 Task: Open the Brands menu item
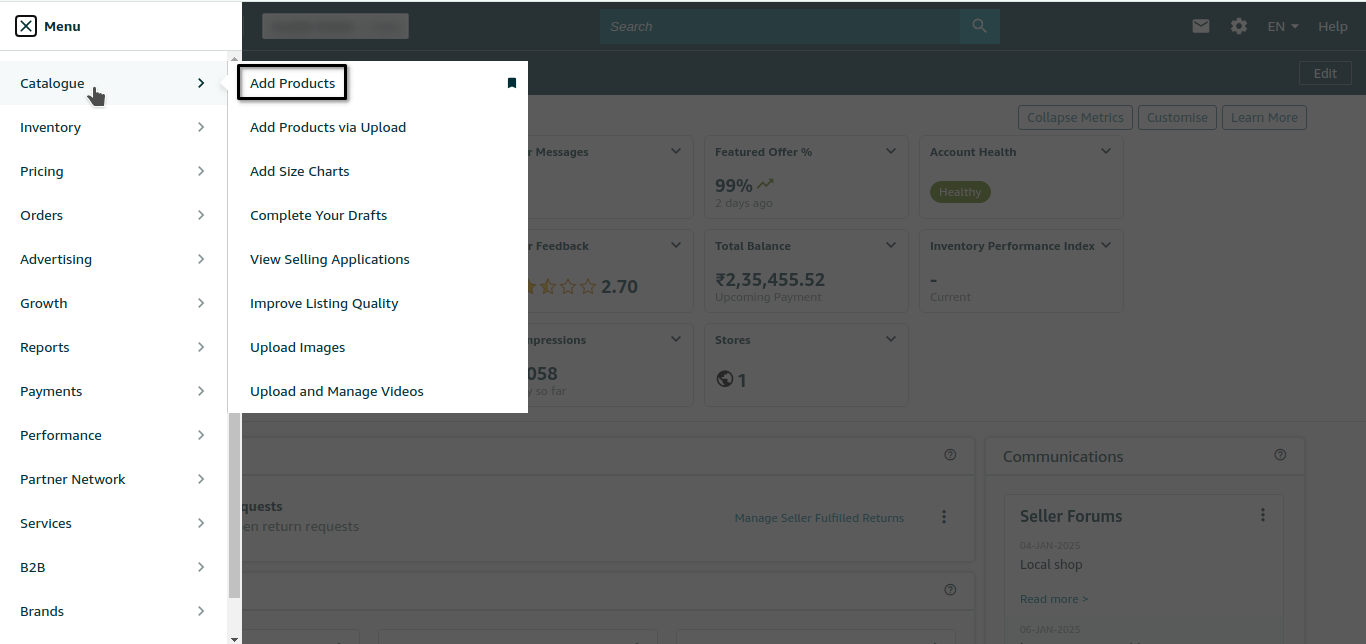[113, 611]
